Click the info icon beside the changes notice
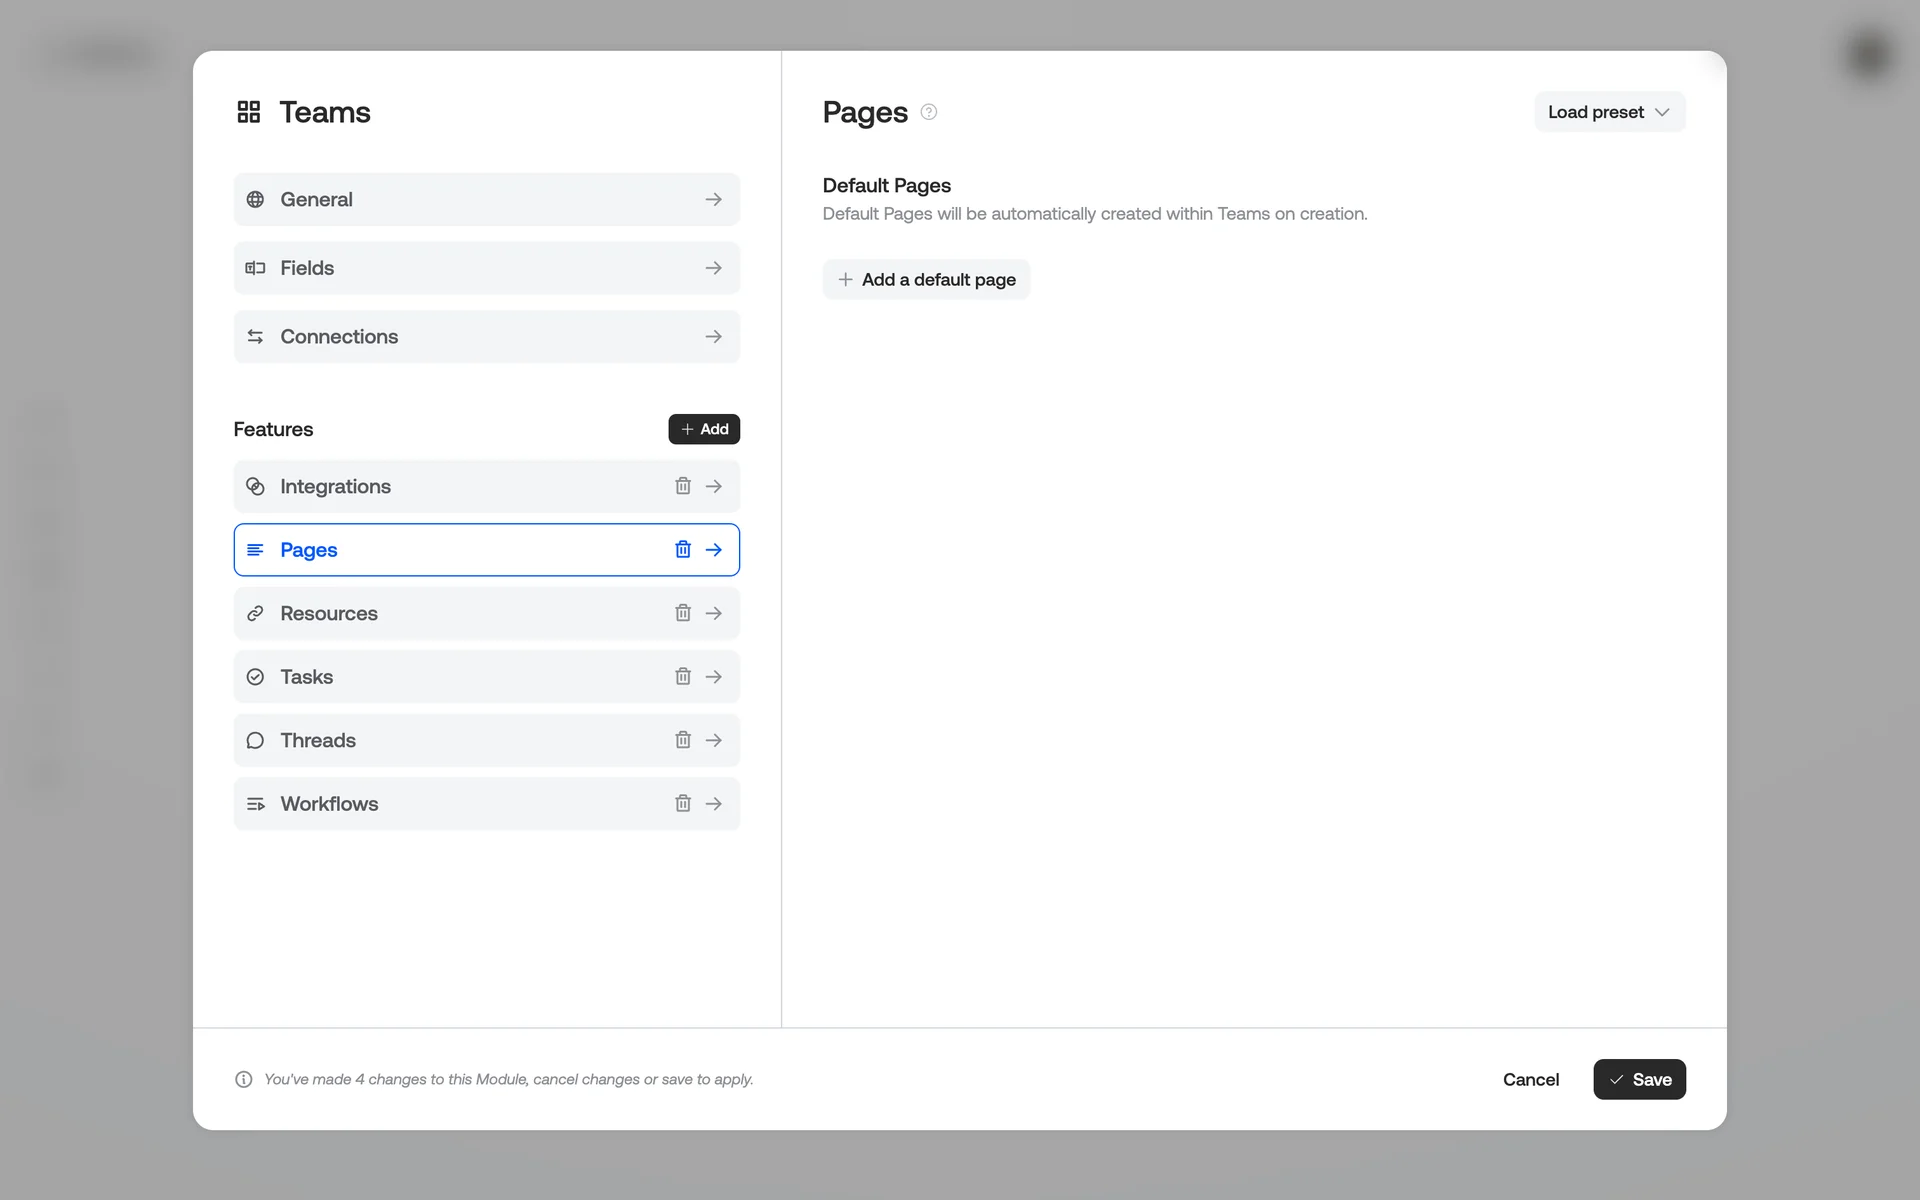The image size is (1920, 1200). [243, 1079]
